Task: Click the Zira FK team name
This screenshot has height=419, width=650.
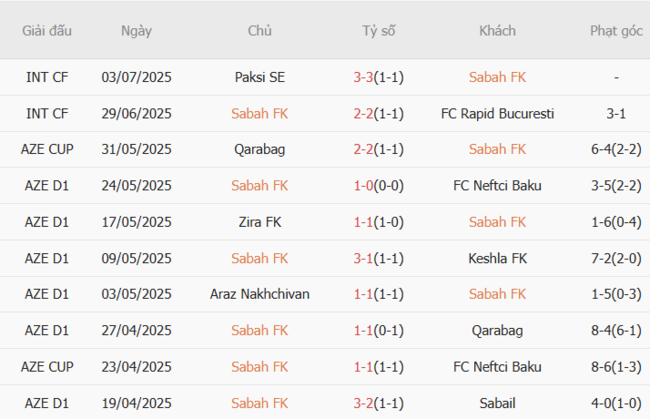Action: click(x=260, y=221)
